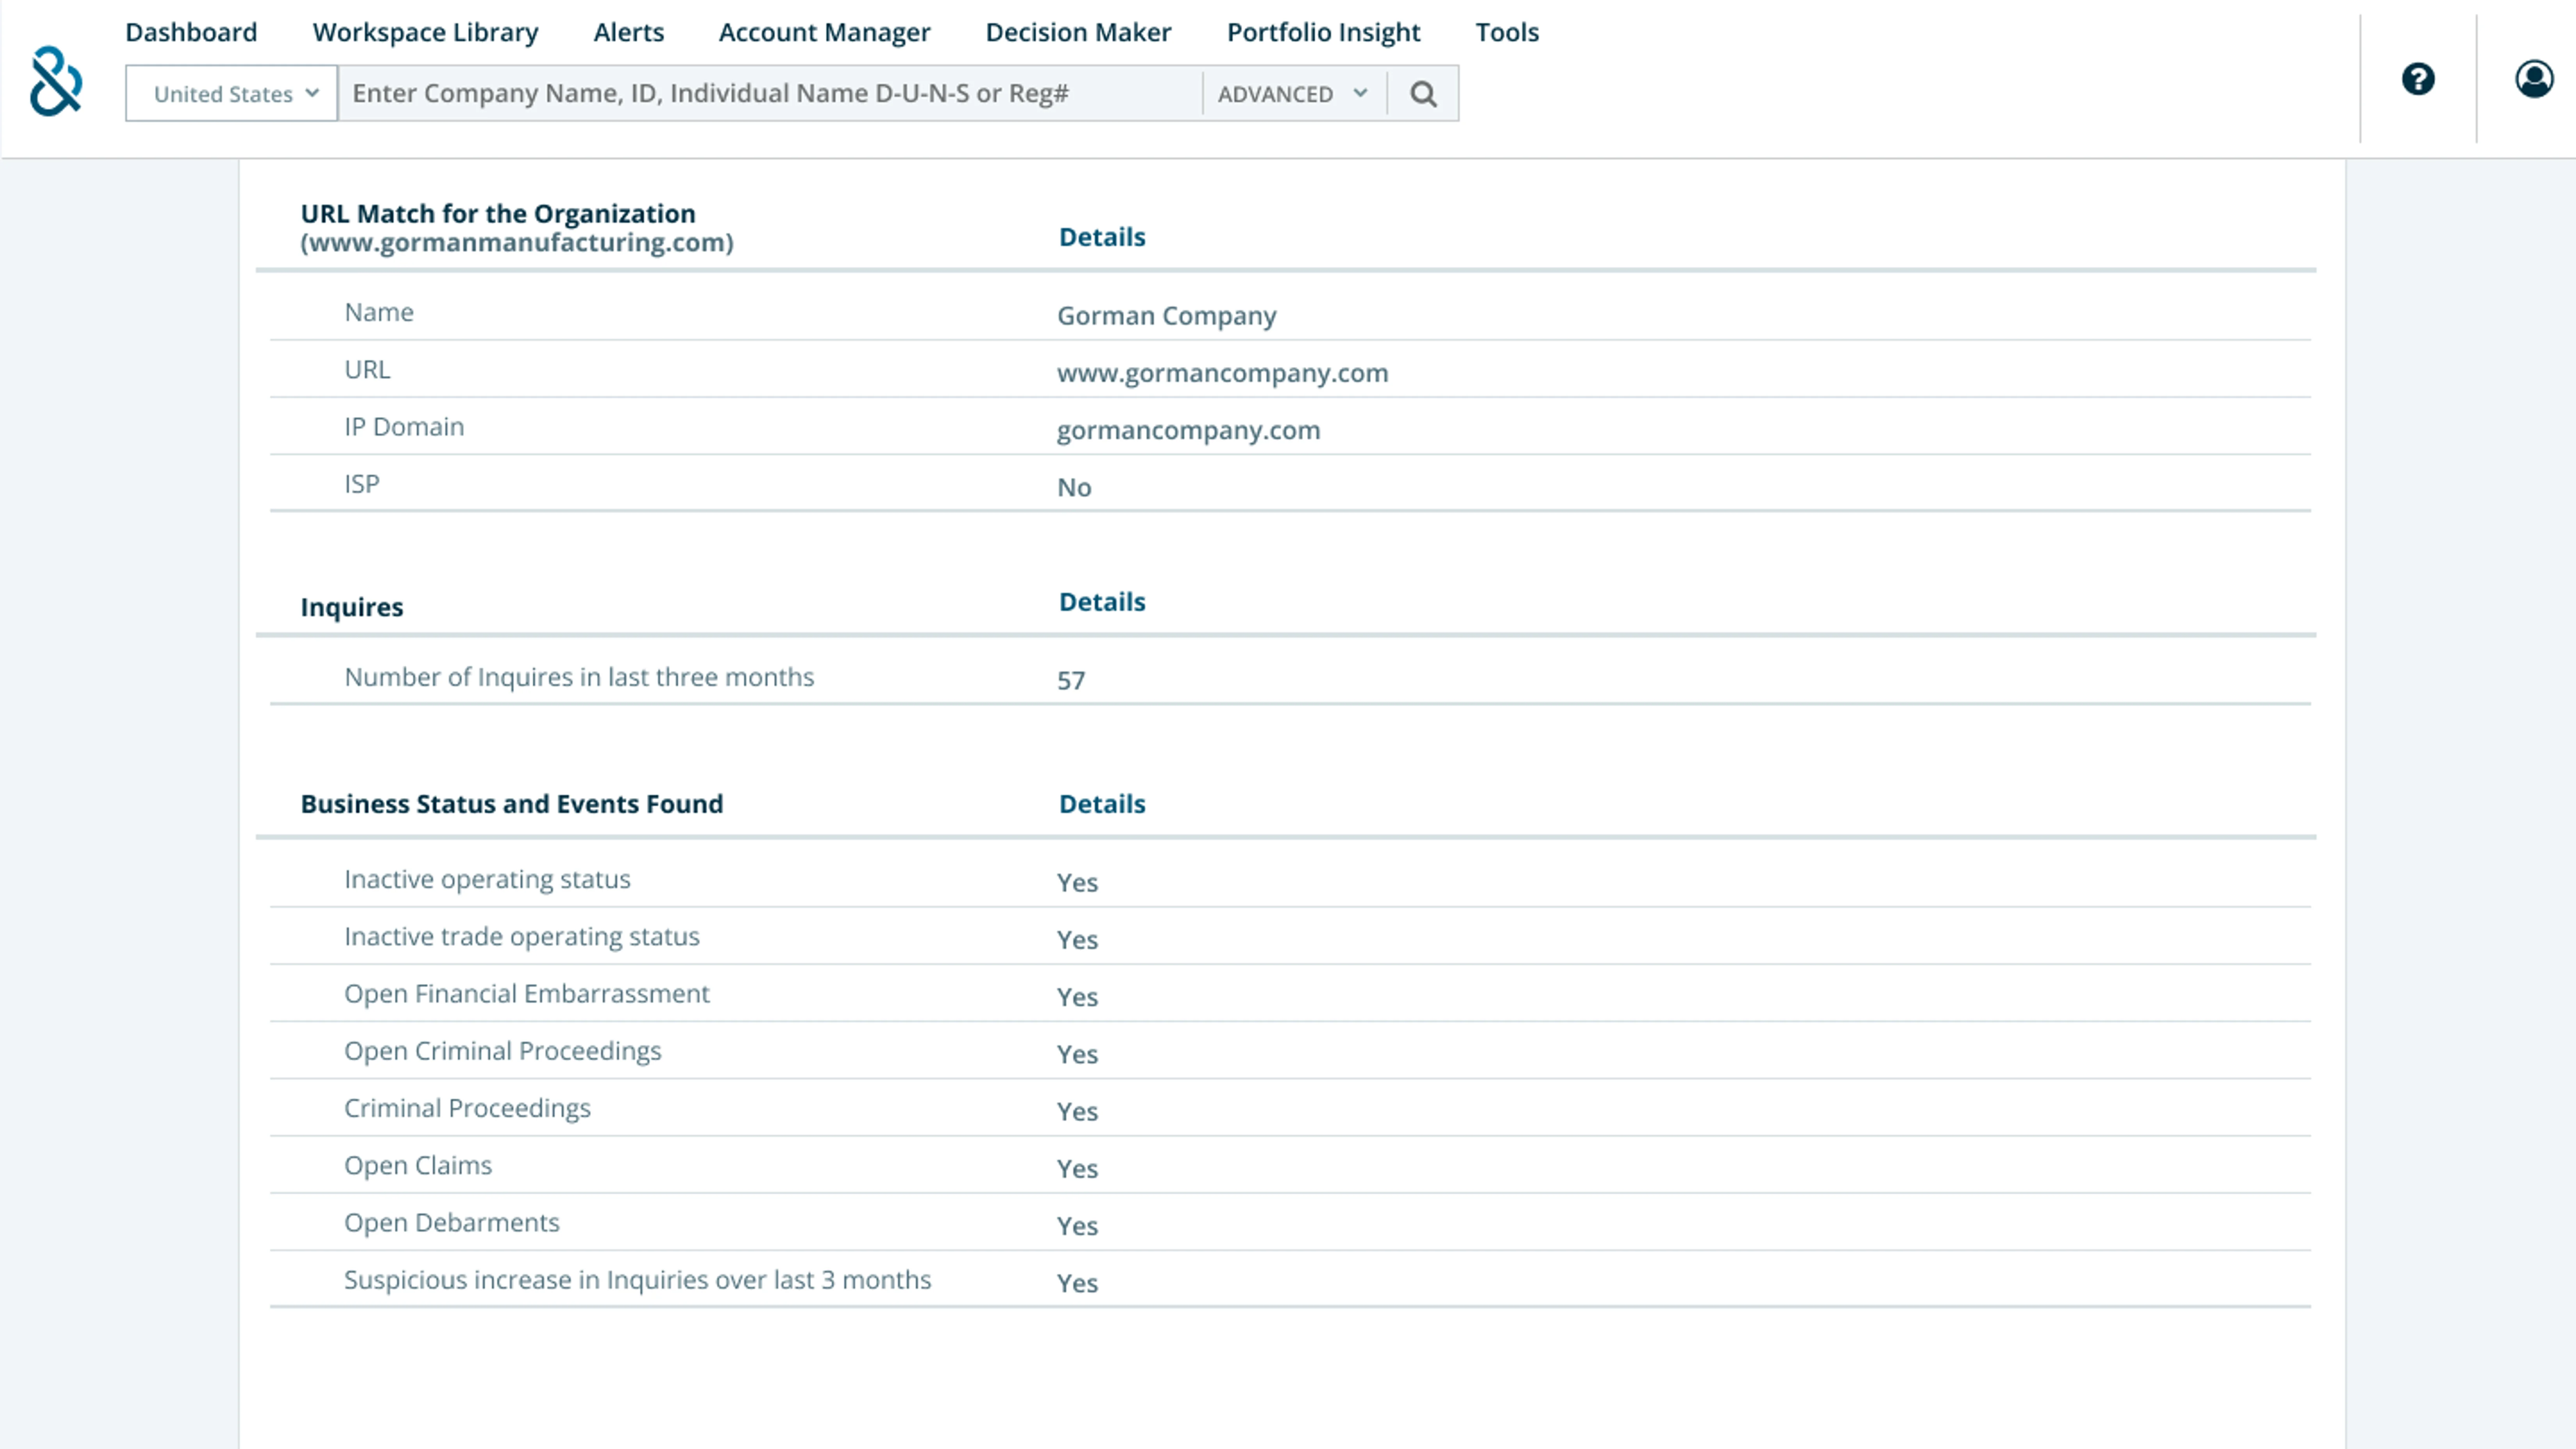Open the user profile icon
Screen dimensions: 2576x1449
(x=2534, y=79)
